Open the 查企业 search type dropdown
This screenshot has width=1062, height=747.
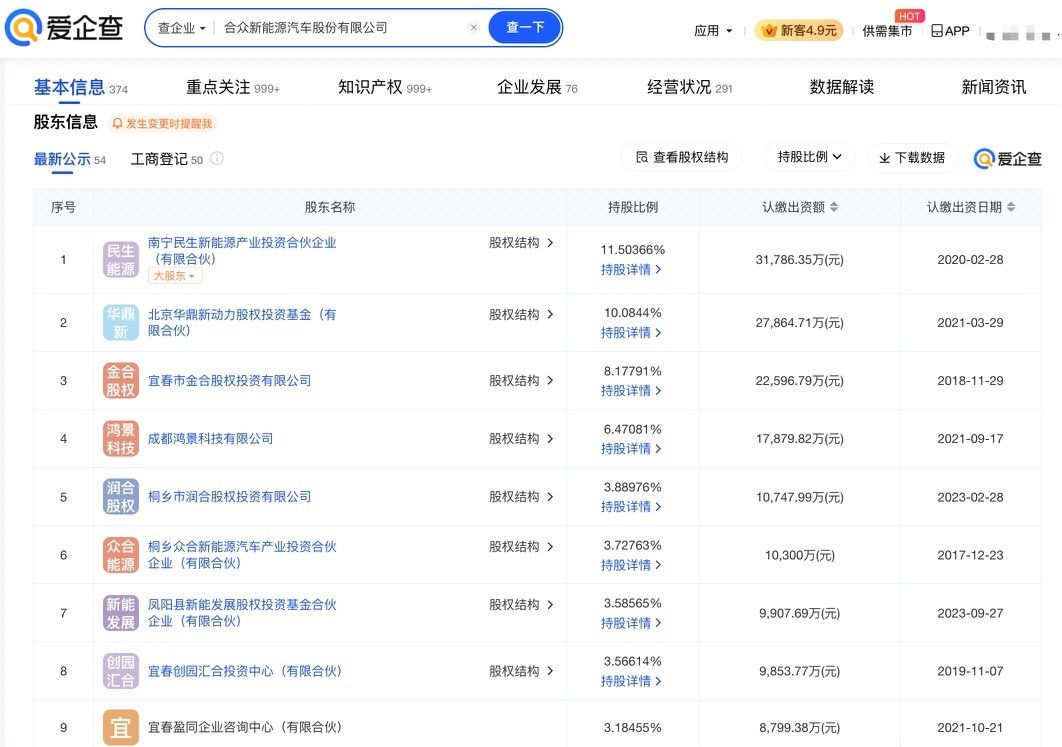[x=182, y=28]
